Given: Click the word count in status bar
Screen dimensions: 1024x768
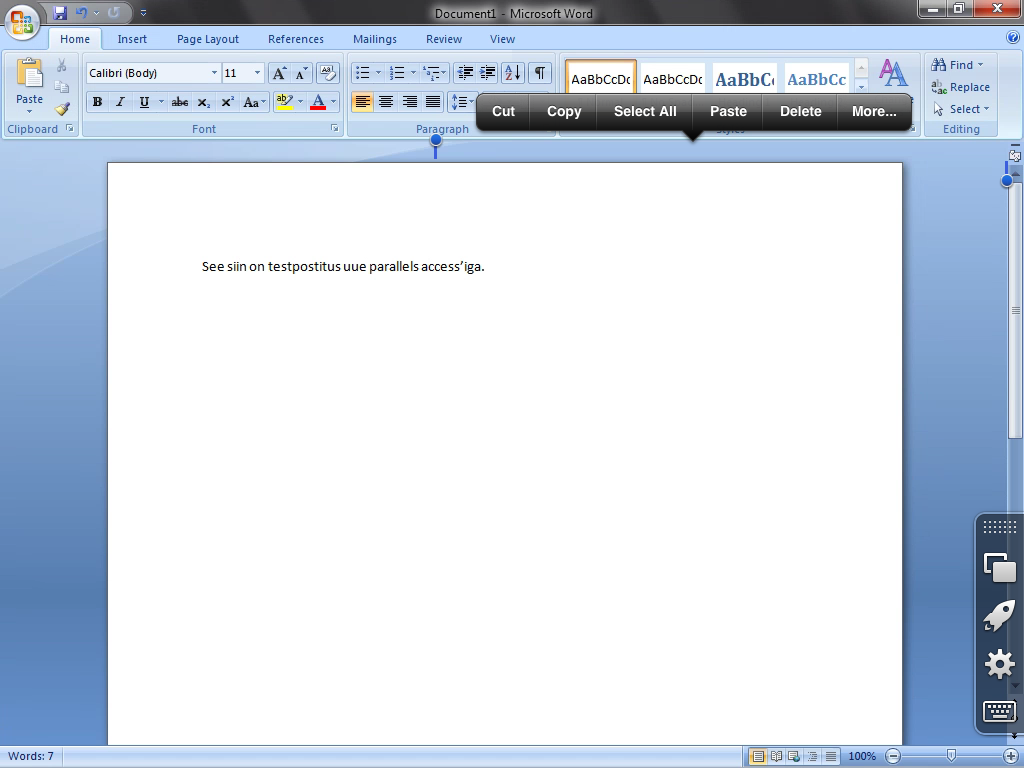Looking at the screenshot, I should pos(31,756).
